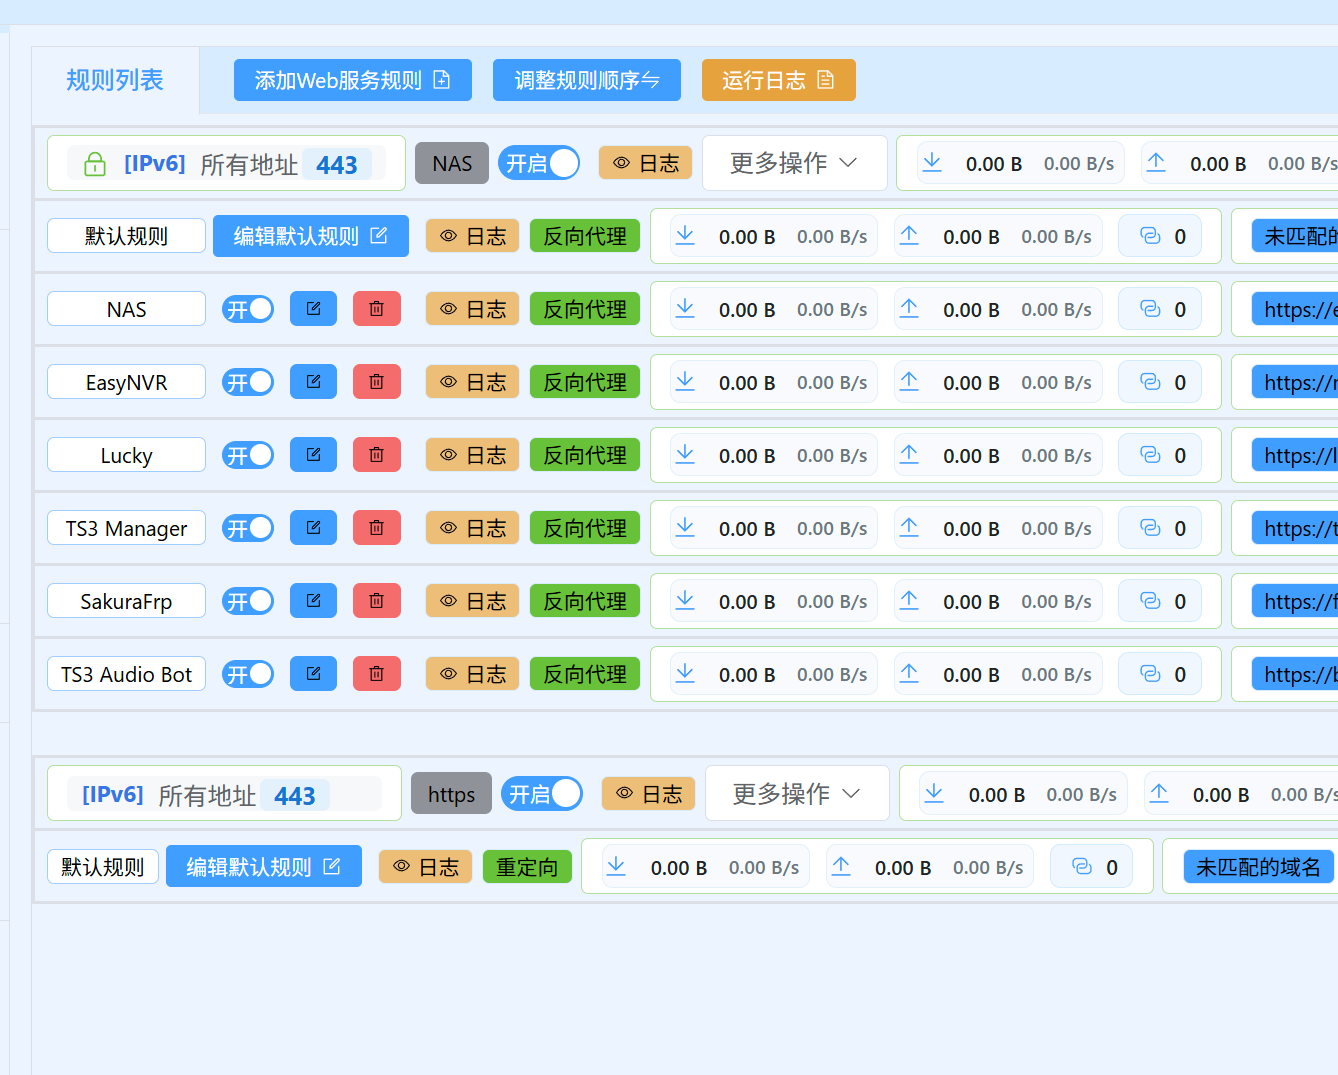Click download arrow icon in EasyNVR row
The width and height of the screenshot is (1338, 1075).
(685, 382)
